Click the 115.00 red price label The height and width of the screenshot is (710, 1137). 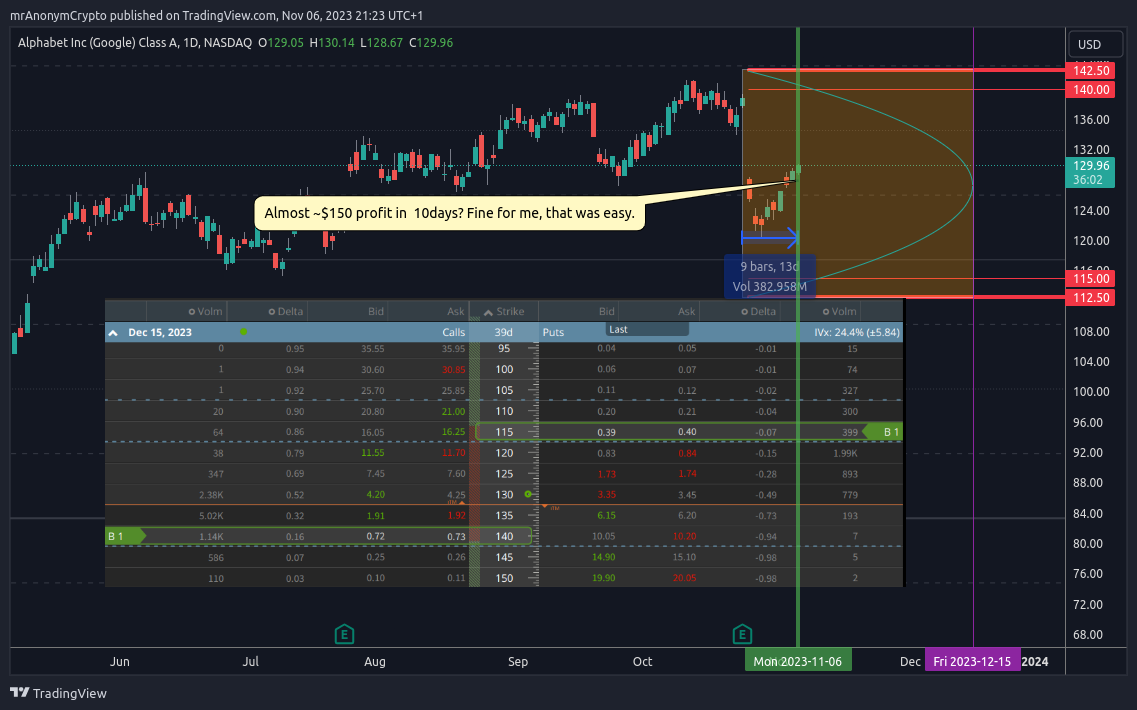pos(1091,278)
